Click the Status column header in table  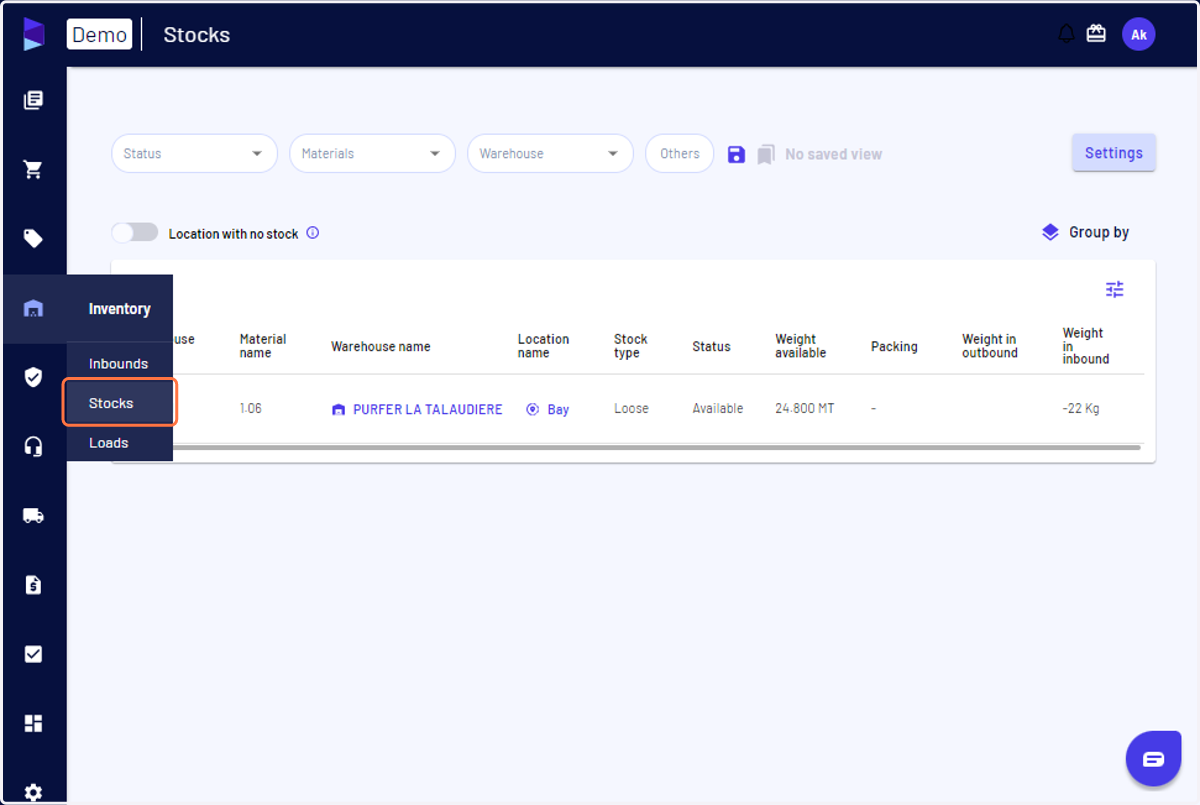(711, 347)
